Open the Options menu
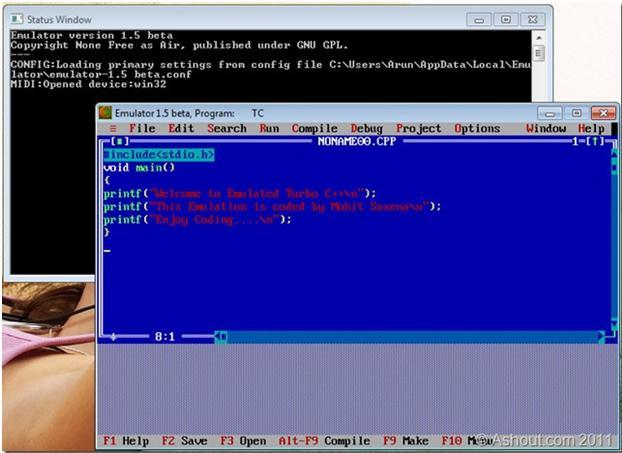Screen dimensions: 622x453 pyautogui.click(x=477, y=129)
